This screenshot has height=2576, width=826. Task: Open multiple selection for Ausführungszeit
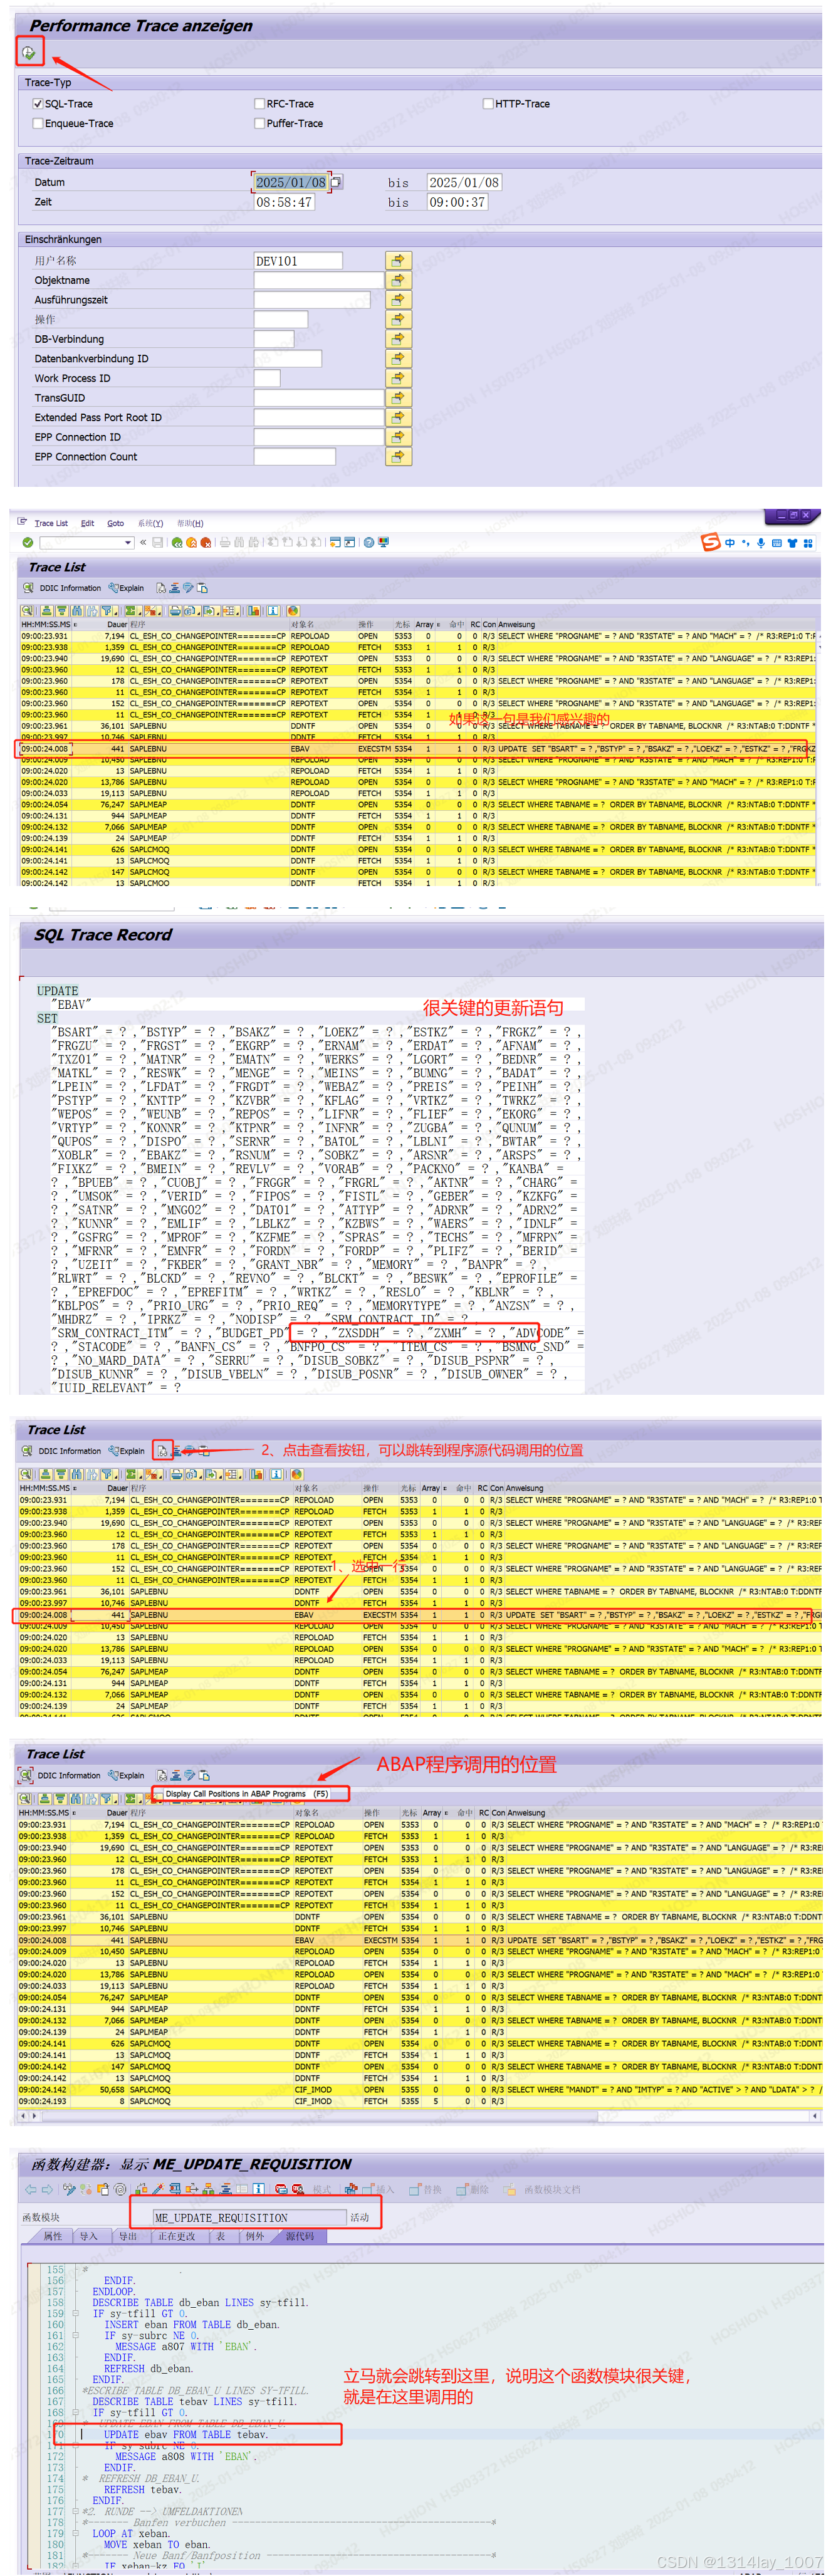(398, 300)
